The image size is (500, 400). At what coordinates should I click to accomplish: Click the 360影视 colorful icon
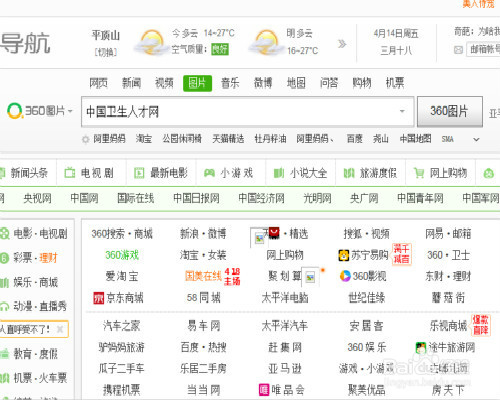pyautogui.click(x=345, y=276)
